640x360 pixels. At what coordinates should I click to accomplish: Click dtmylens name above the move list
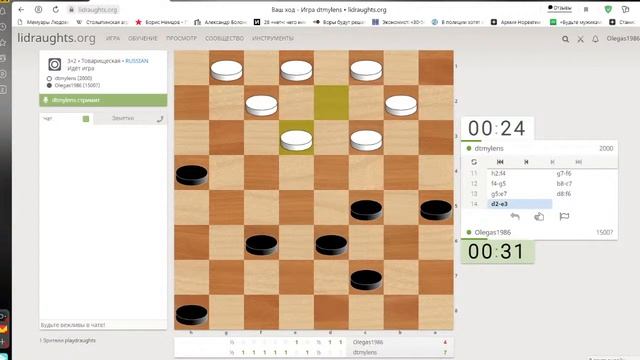[x=489, y=148]
